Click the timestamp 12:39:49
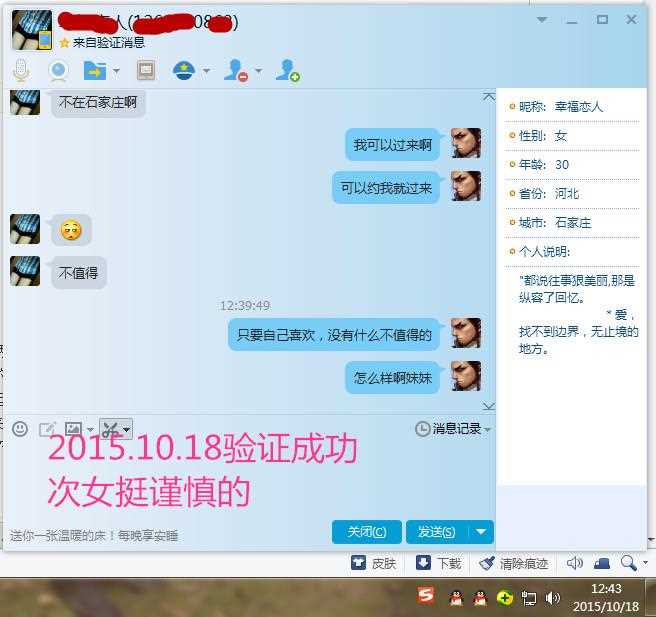The width and height of the screenshot is (656, 617). point(245,305)
